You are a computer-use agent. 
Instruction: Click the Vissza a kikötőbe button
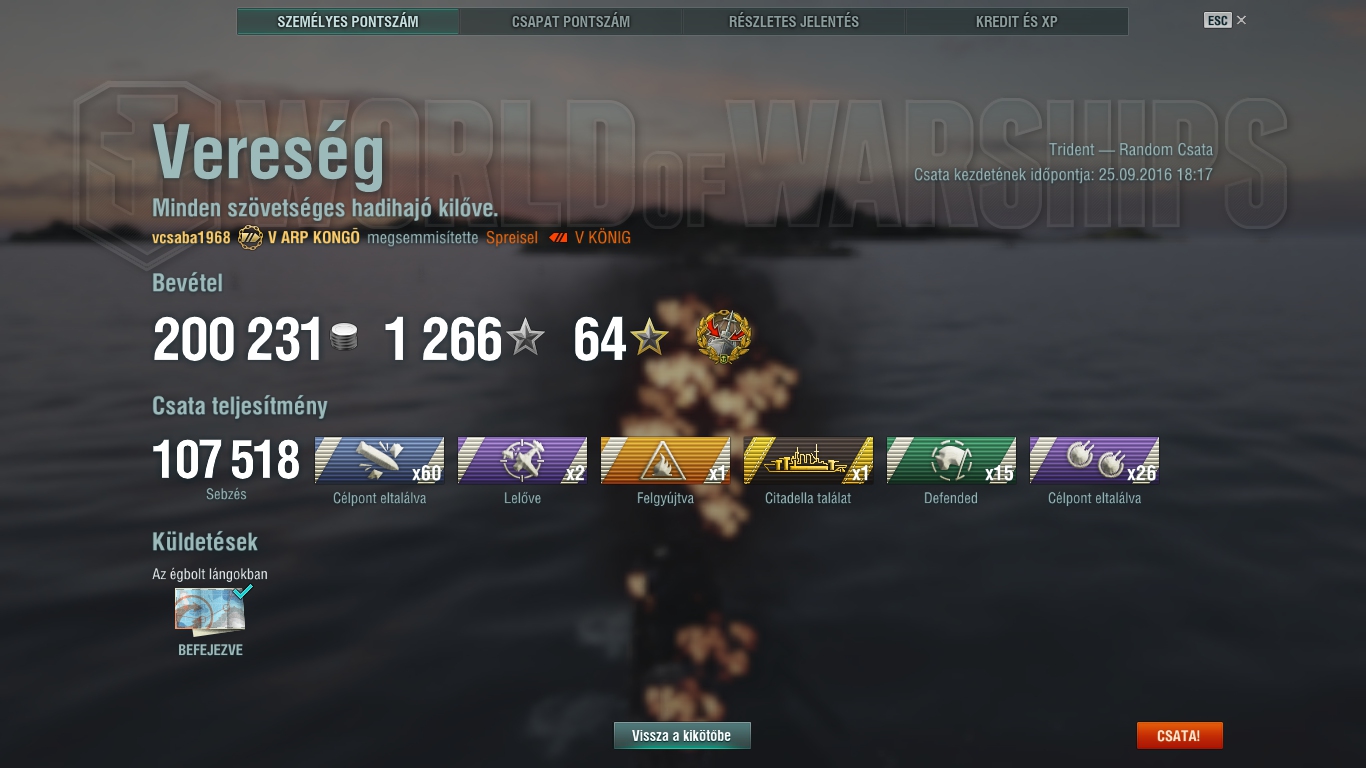(682, 736)
